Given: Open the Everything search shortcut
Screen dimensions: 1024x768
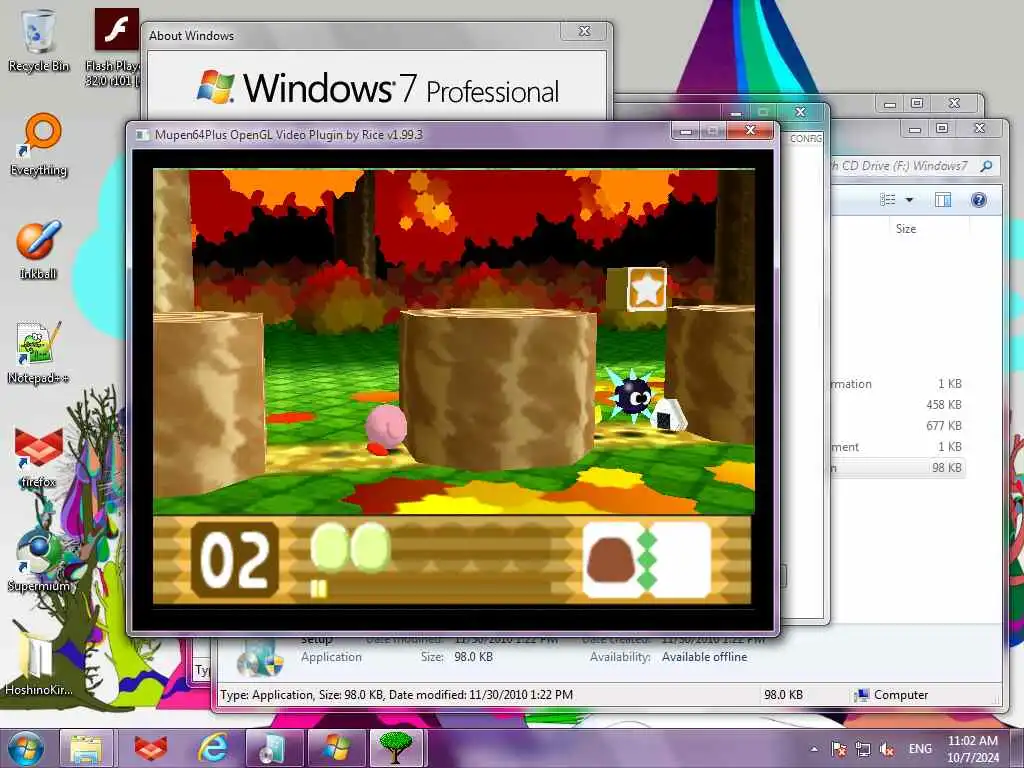Looking at the screenshot, I should [x=39, y=145].
